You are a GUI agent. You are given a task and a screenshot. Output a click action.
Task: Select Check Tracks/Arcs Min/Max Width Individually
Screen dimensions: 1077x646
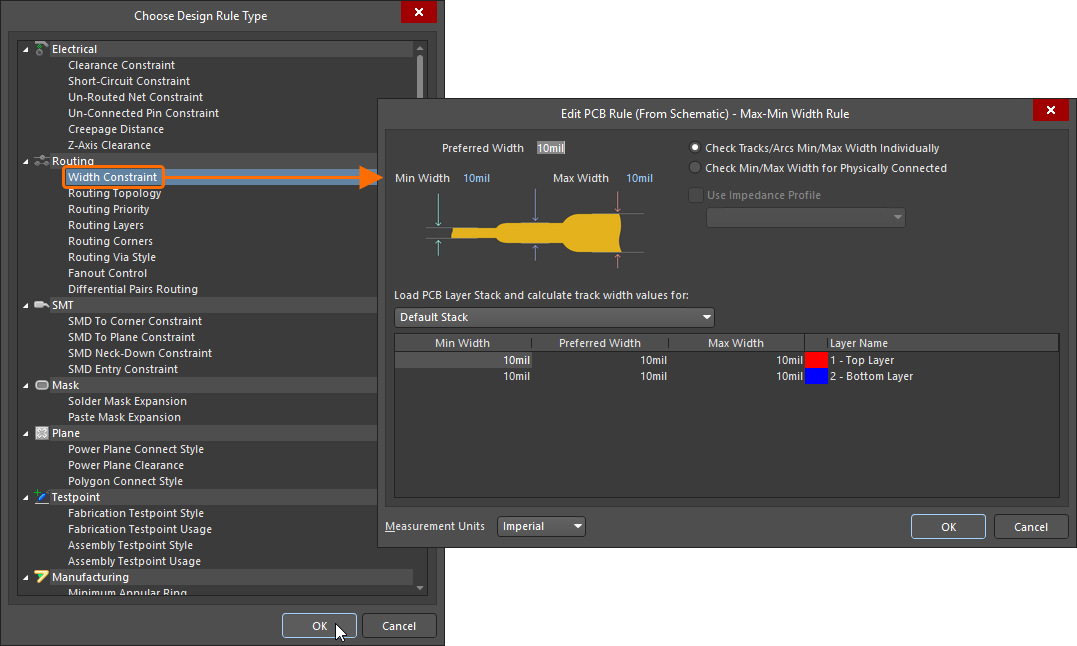(x=696, y=147)
